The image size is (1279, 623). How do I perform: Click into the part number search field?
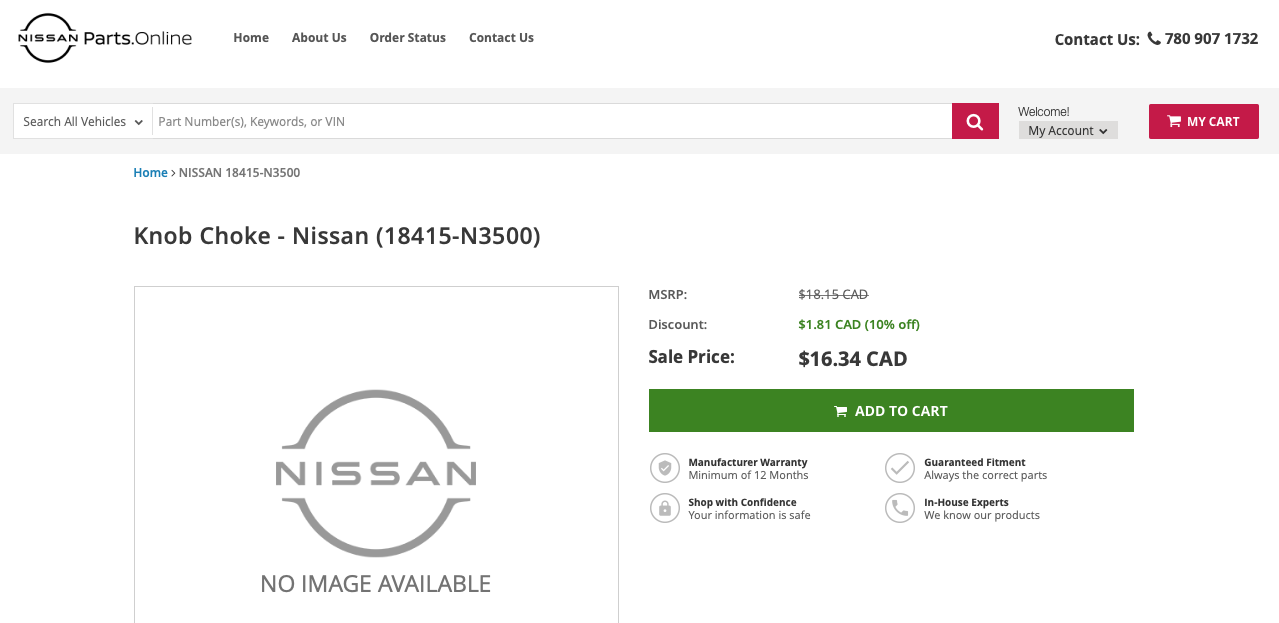[x=552, y=121]
